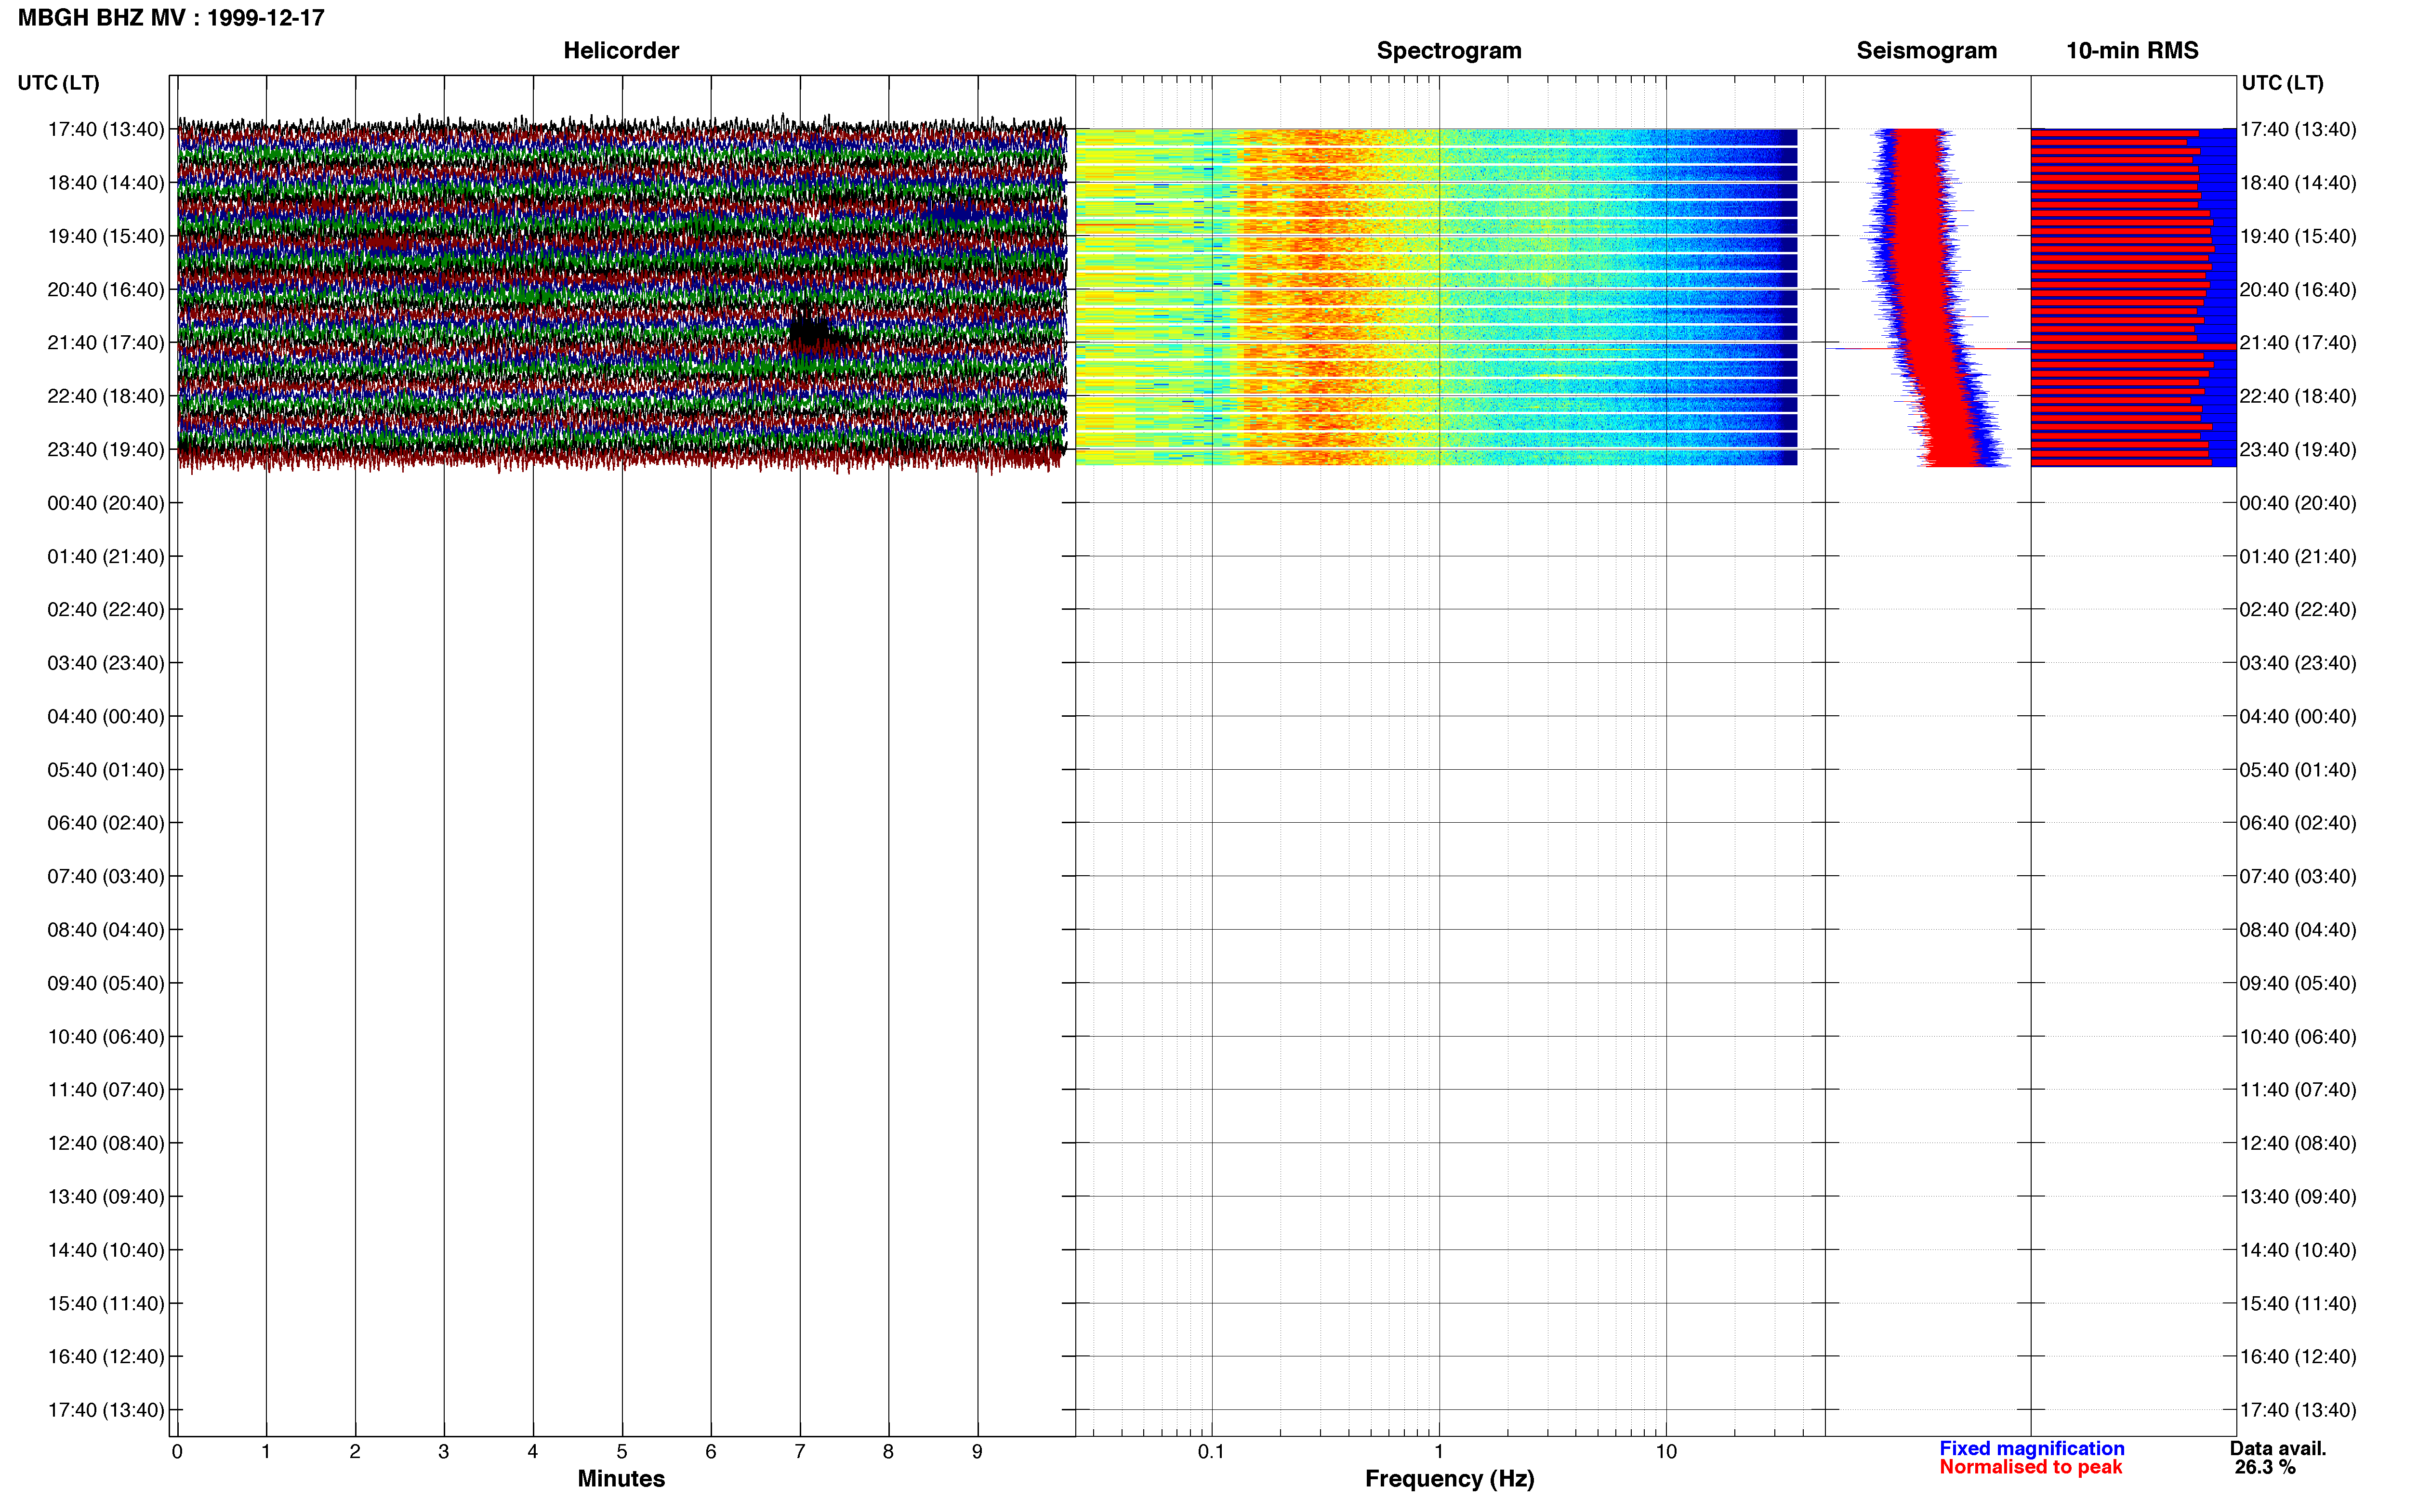This screenshot has width=2418, height=1512.
Task: Click Helicorder time label 08:40 (04:40)
Action: (106, 930)
